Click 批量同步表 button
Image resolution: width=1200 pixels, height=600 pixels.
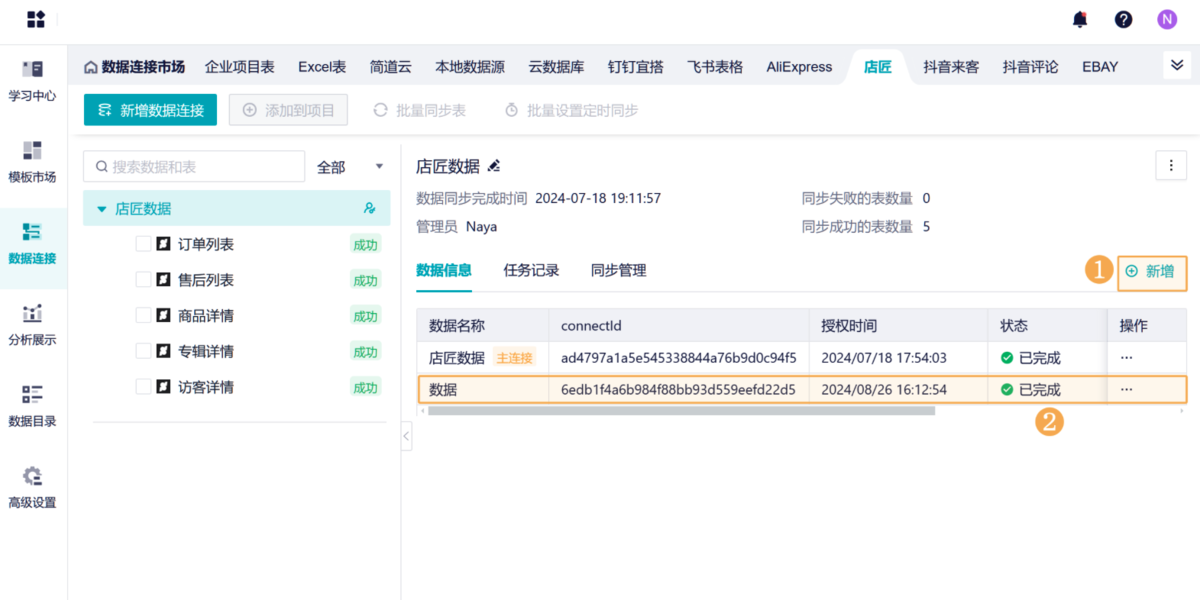point(419,110)
